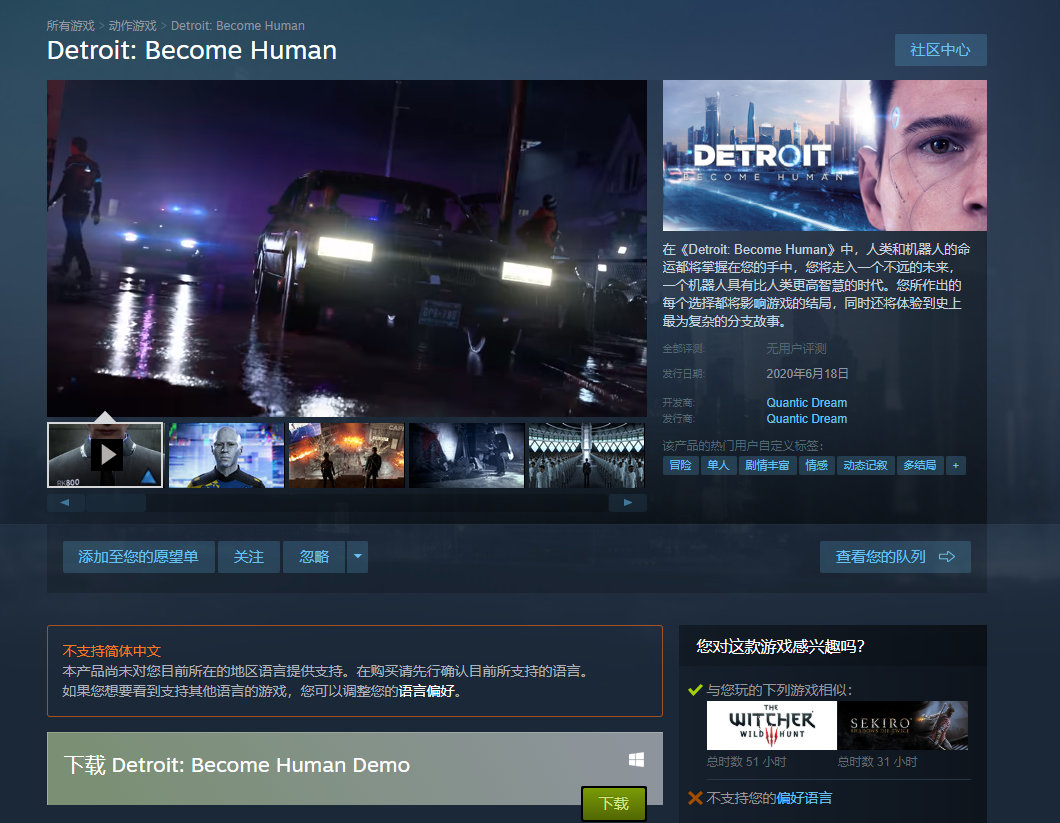The width and height of the screenshot is (1060, 823).
Task: Click the left arrow of thumbnail strip
Action: 65,502
